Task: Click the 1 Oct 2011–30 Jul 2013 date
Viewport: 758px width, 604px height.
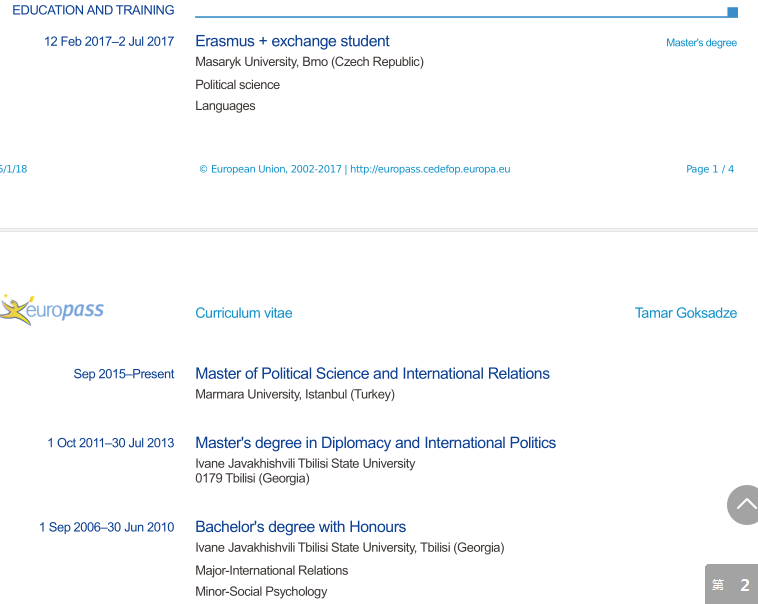Action: coord(110,443)
